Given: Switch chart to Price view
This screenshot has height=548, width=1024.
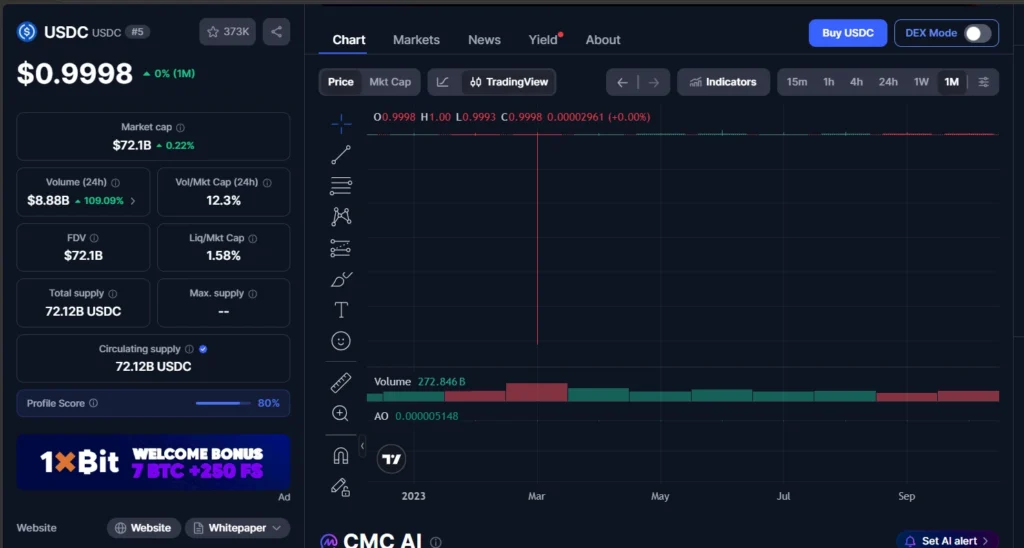Looking at the screenshot, I should 340,82.
